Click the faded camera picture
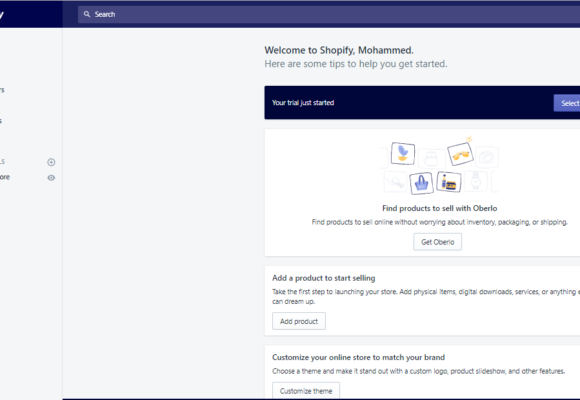Screen dimensions: 580x400 [487, 158]
